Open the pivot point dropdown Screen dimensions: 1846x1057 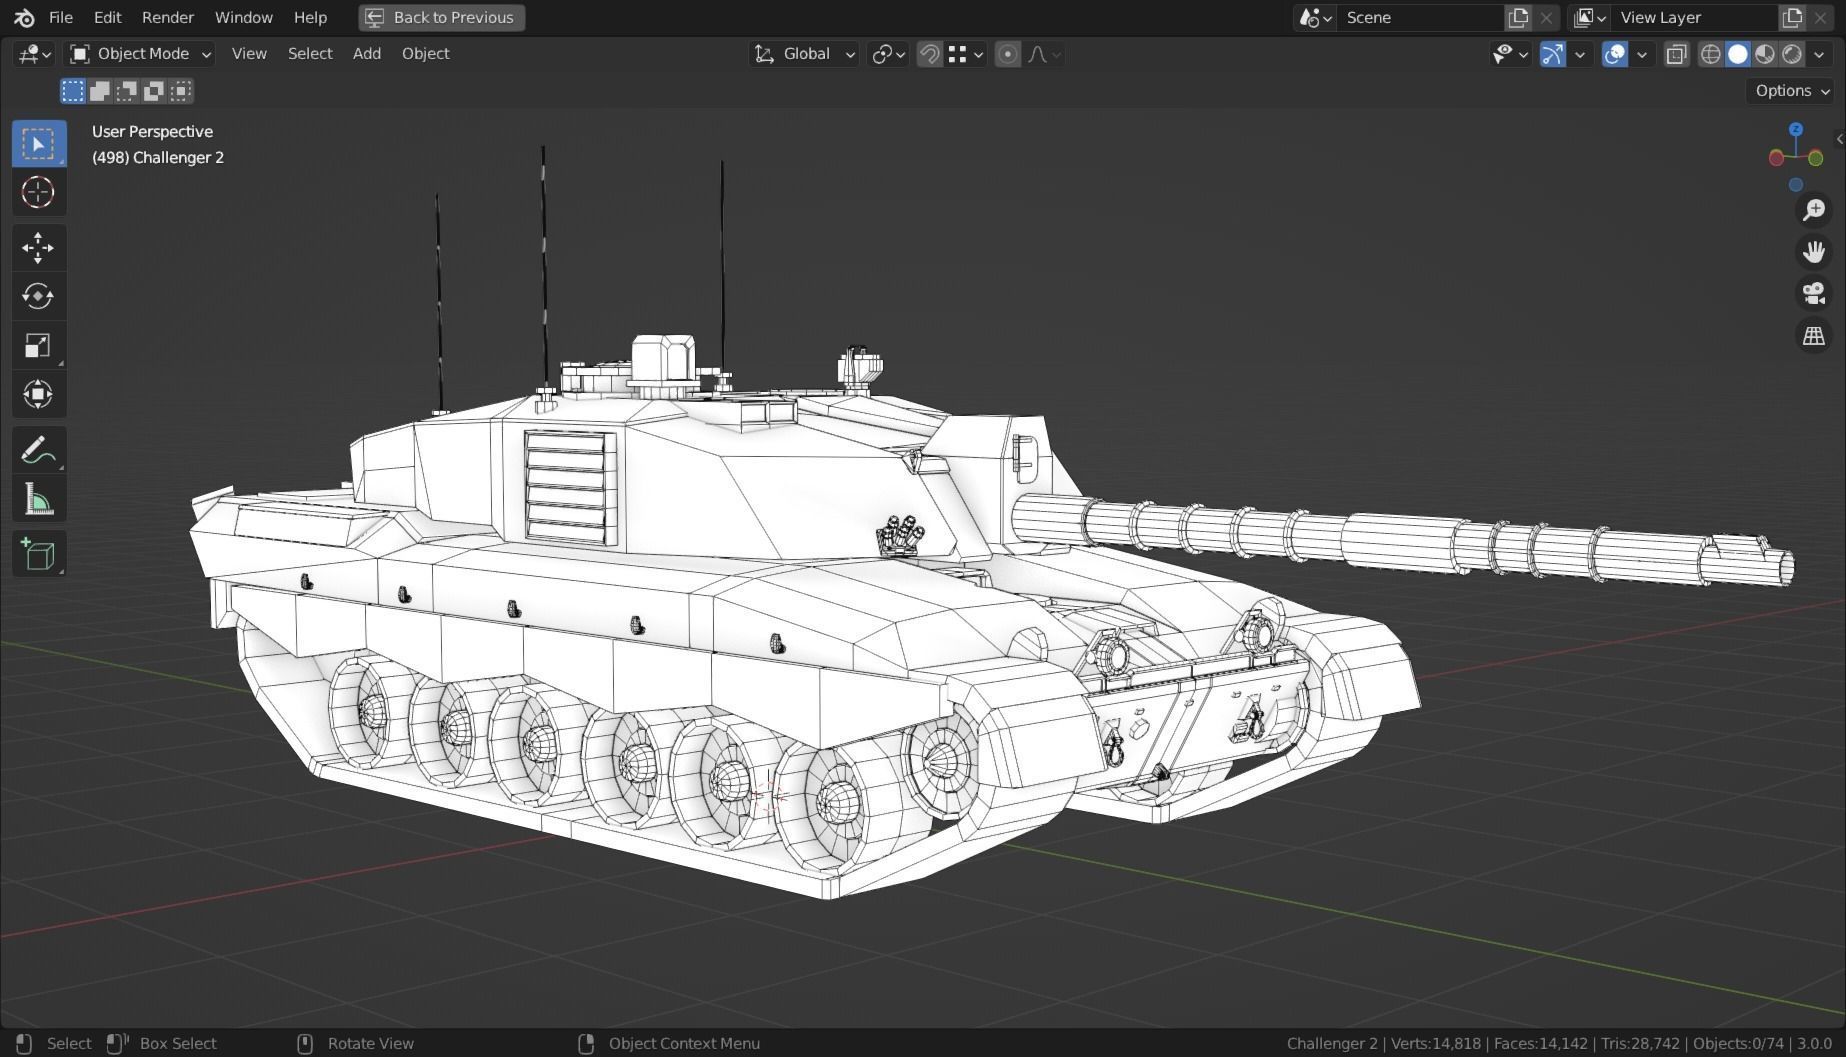coord(888,54)
